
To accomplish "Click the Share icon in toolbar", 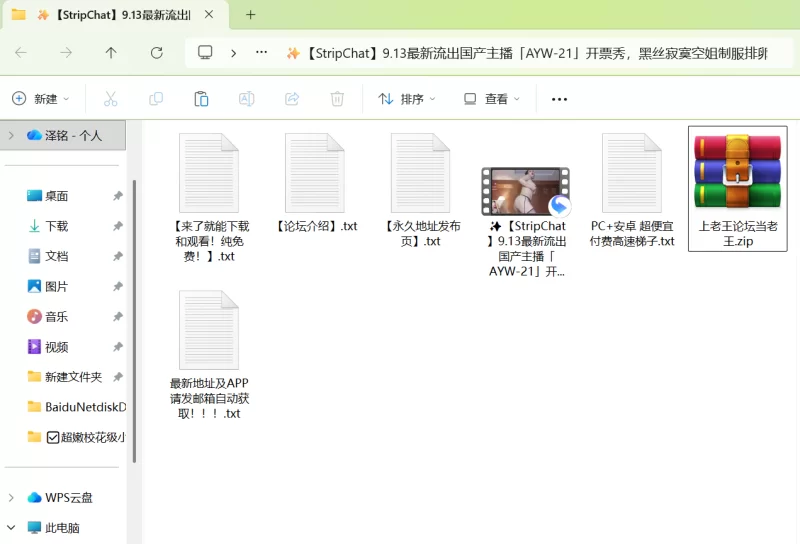I will [292, 99].
